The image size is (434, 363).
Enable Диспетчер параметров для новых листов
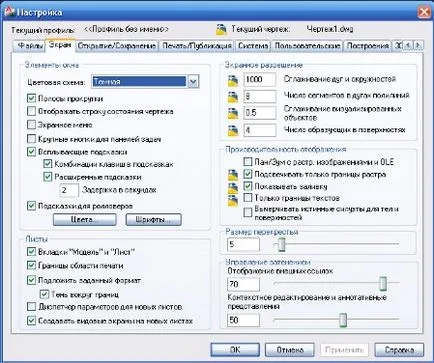click(31, 306)
